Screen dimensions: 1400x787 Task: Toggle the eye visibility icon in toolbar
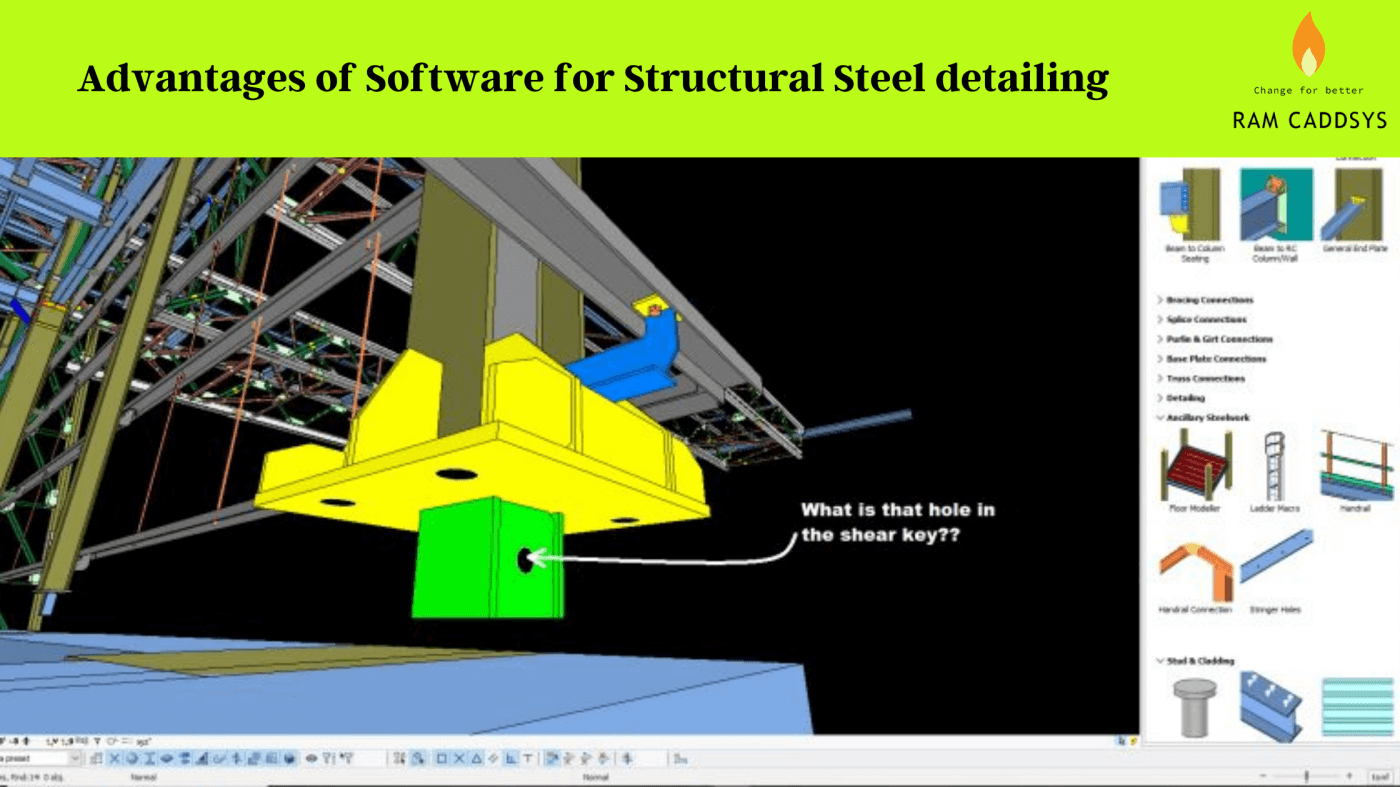click(x=311, y=758)
